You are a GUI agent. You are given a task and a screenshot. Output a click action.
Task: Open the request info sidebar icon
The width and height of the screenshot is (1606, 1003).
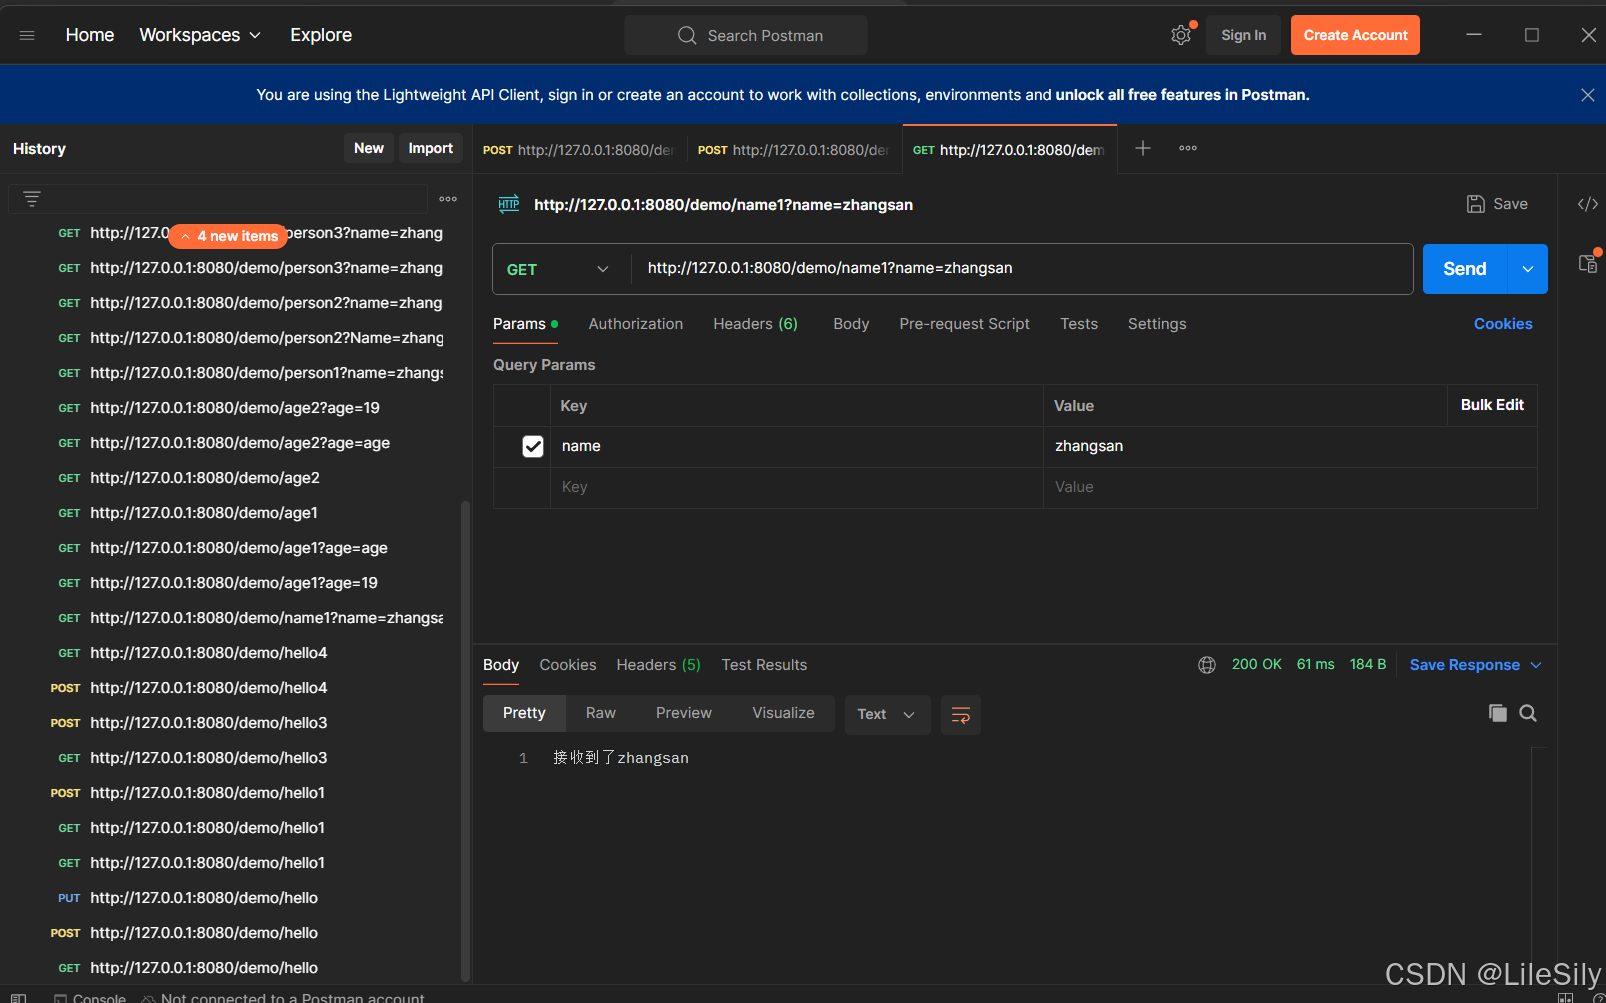[1588, 263]
